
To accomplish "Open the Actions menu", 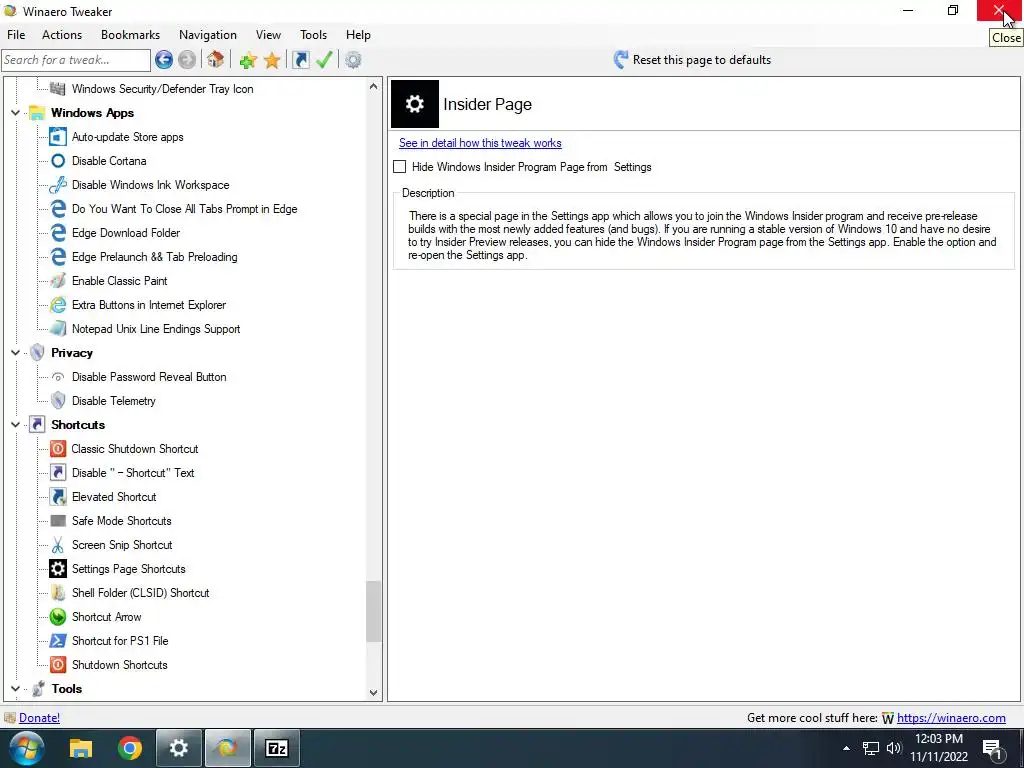I will point(62,35).
